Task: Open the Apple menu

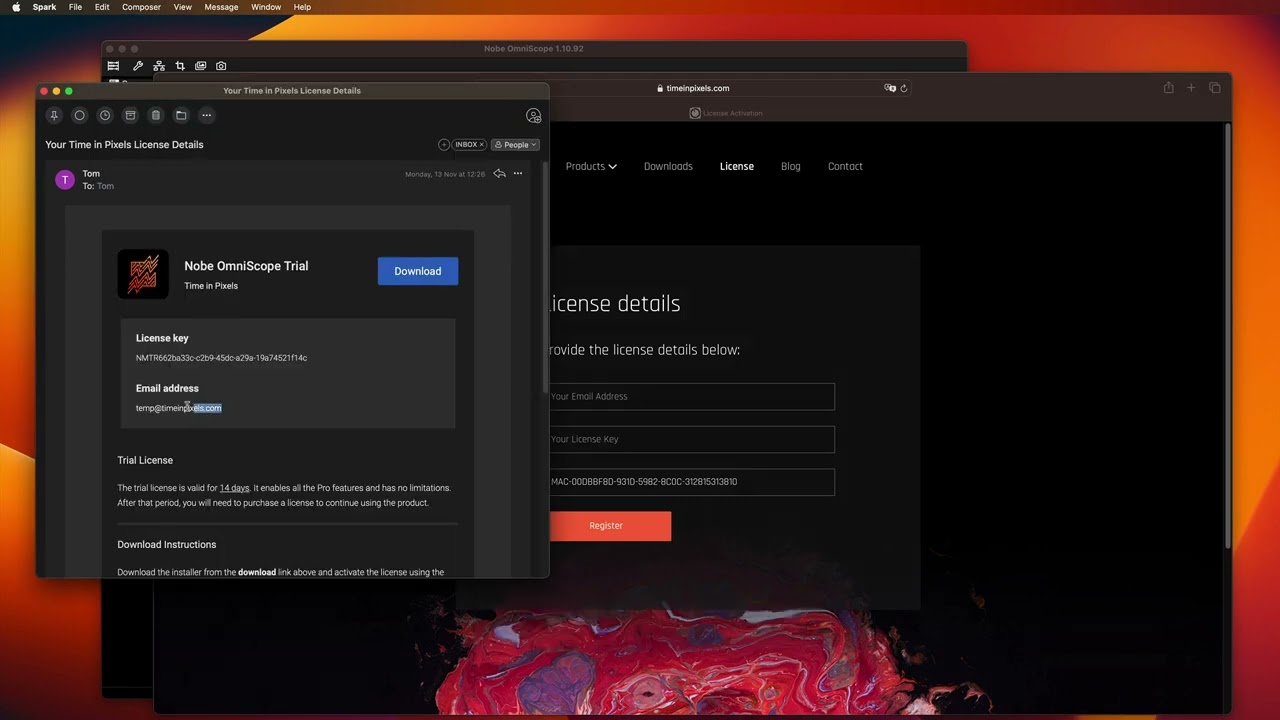Action: click(16, 7)
